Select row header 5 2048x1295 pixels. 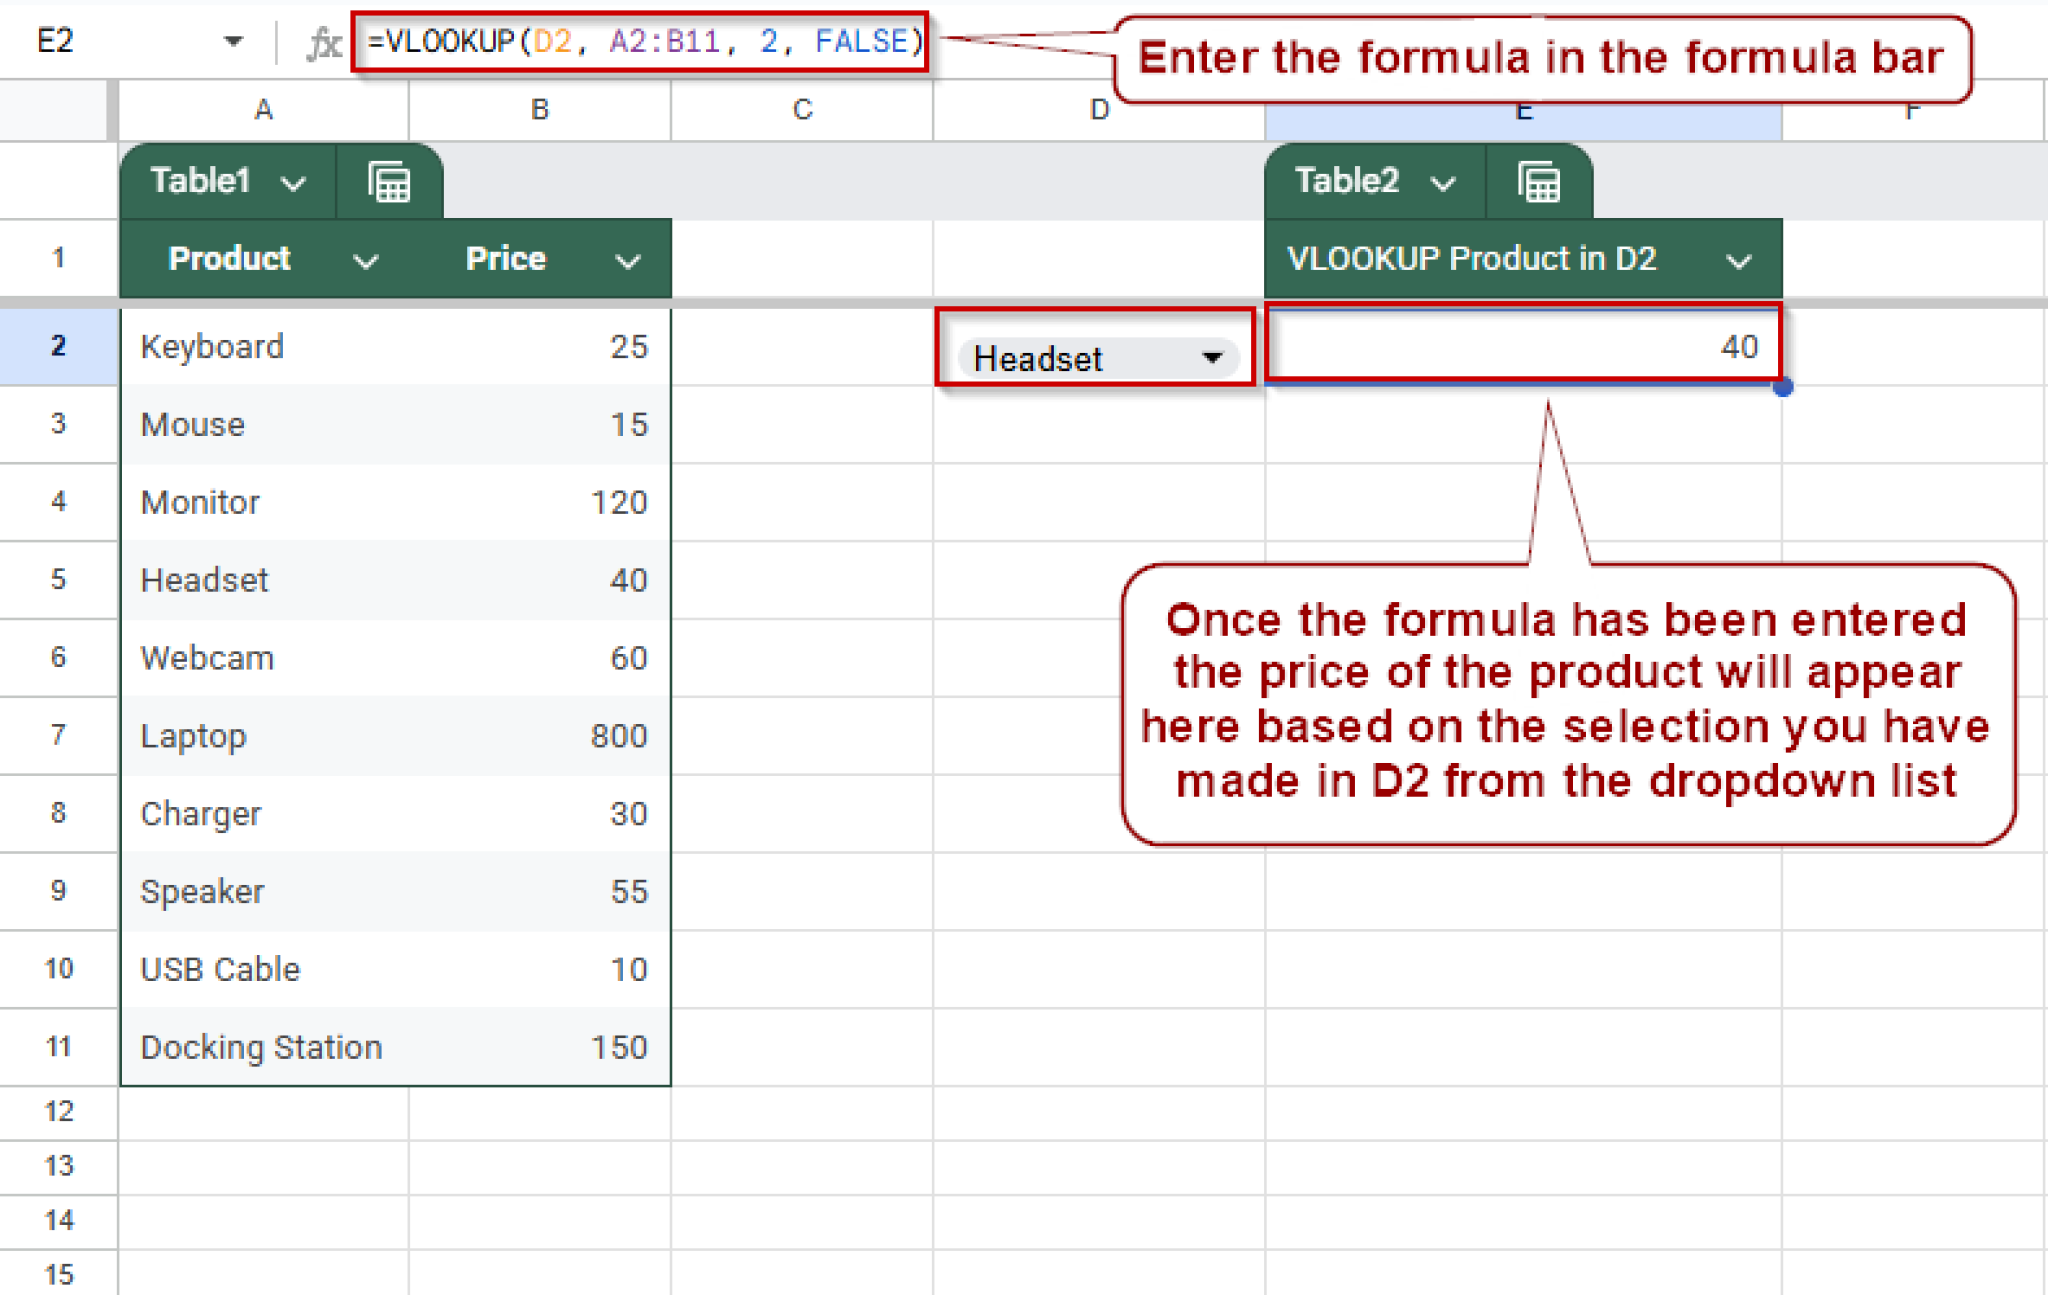point(58,580)
